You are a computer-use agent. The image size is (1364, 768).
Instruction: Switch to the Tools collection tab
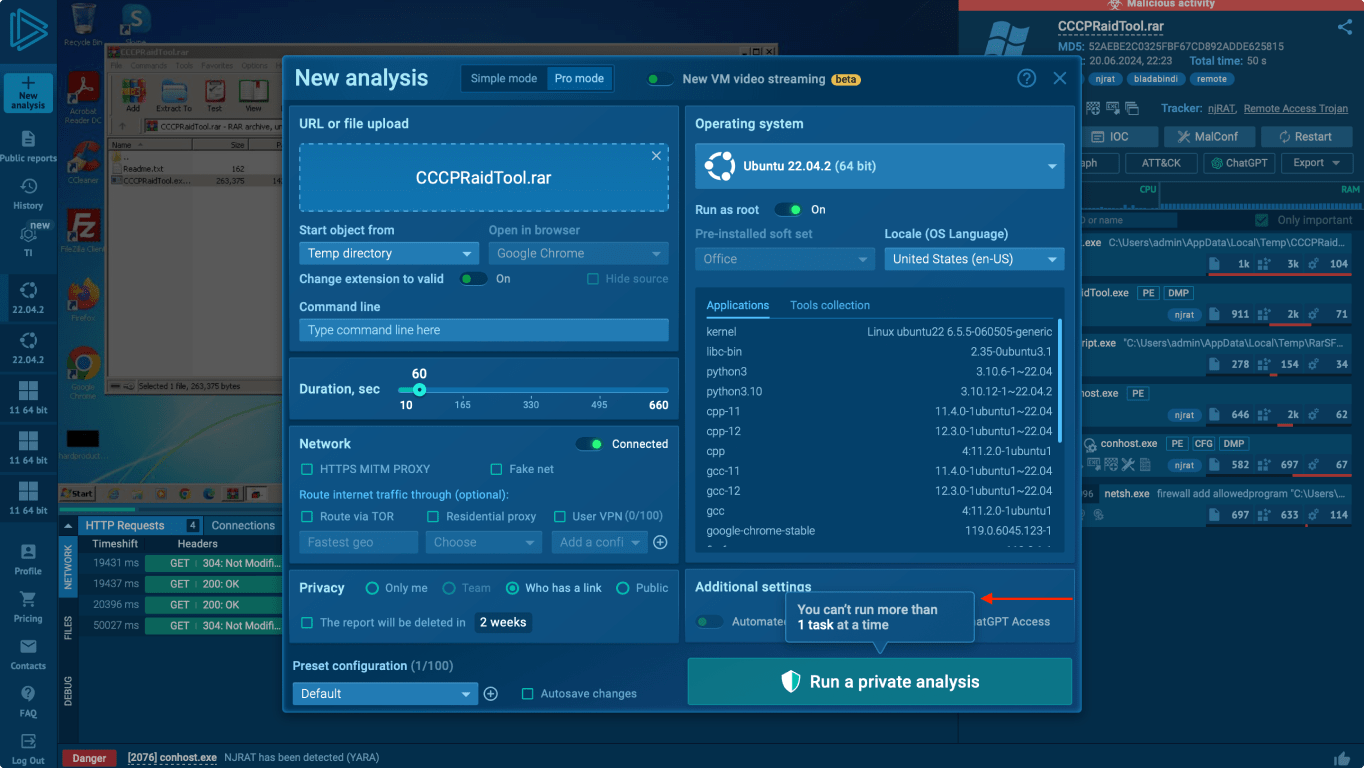tap(829, 305)
